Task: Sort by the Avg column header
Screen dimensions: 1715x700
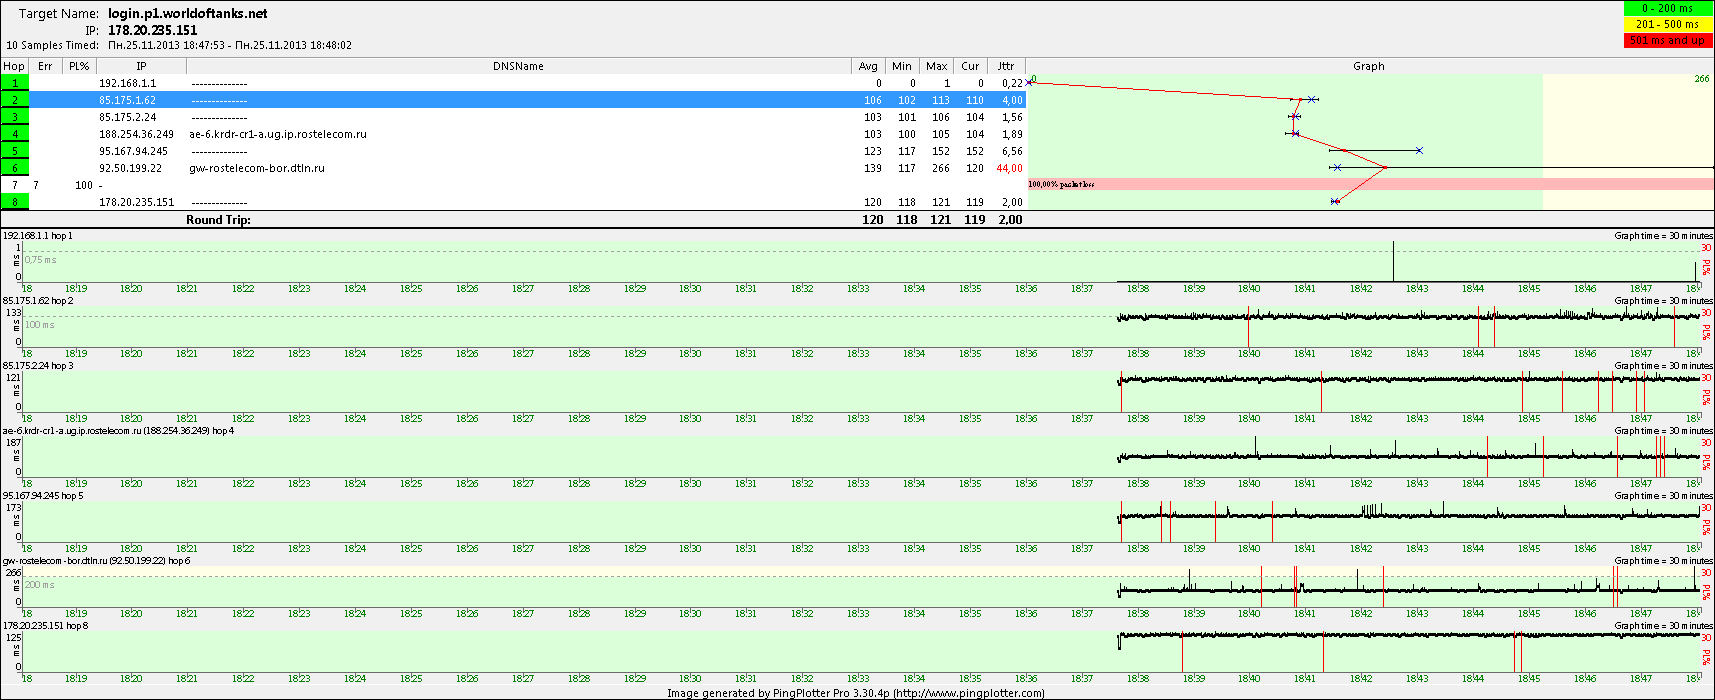Action: pos(868,66)
